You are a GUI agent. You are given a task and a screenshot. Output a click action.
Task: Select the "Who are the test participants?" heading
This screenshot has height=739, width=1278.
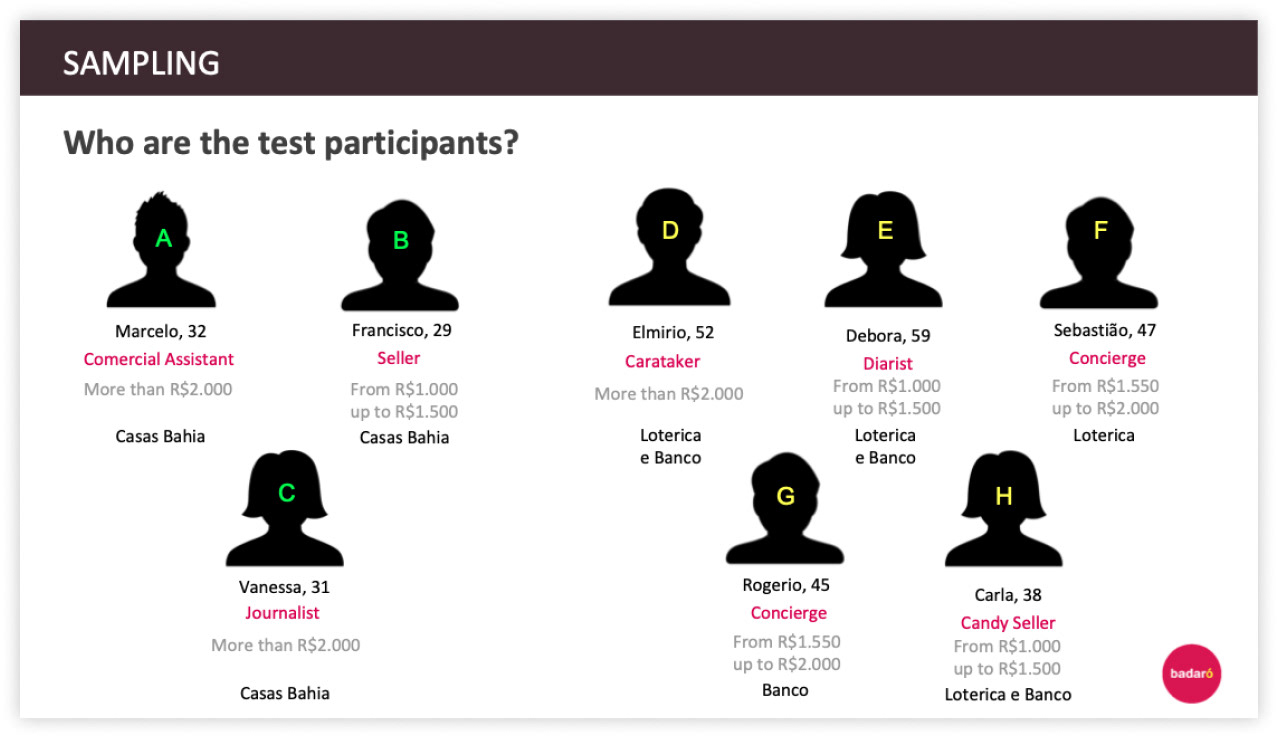[x=291, y=143]
